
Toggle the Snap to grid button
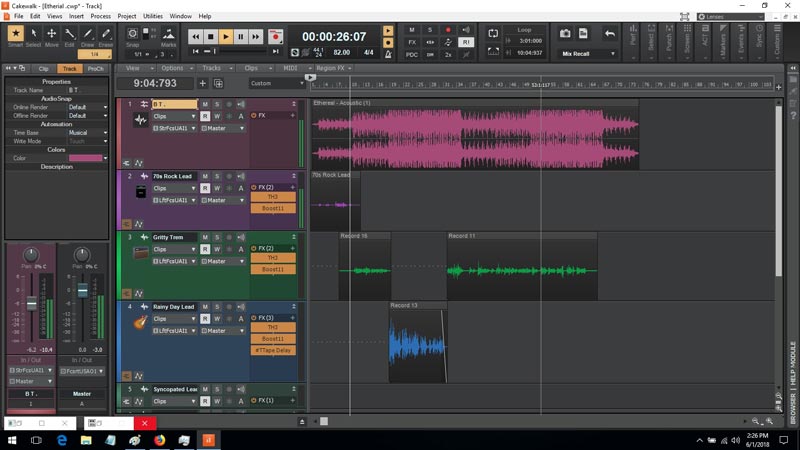[x=133, y=34]
